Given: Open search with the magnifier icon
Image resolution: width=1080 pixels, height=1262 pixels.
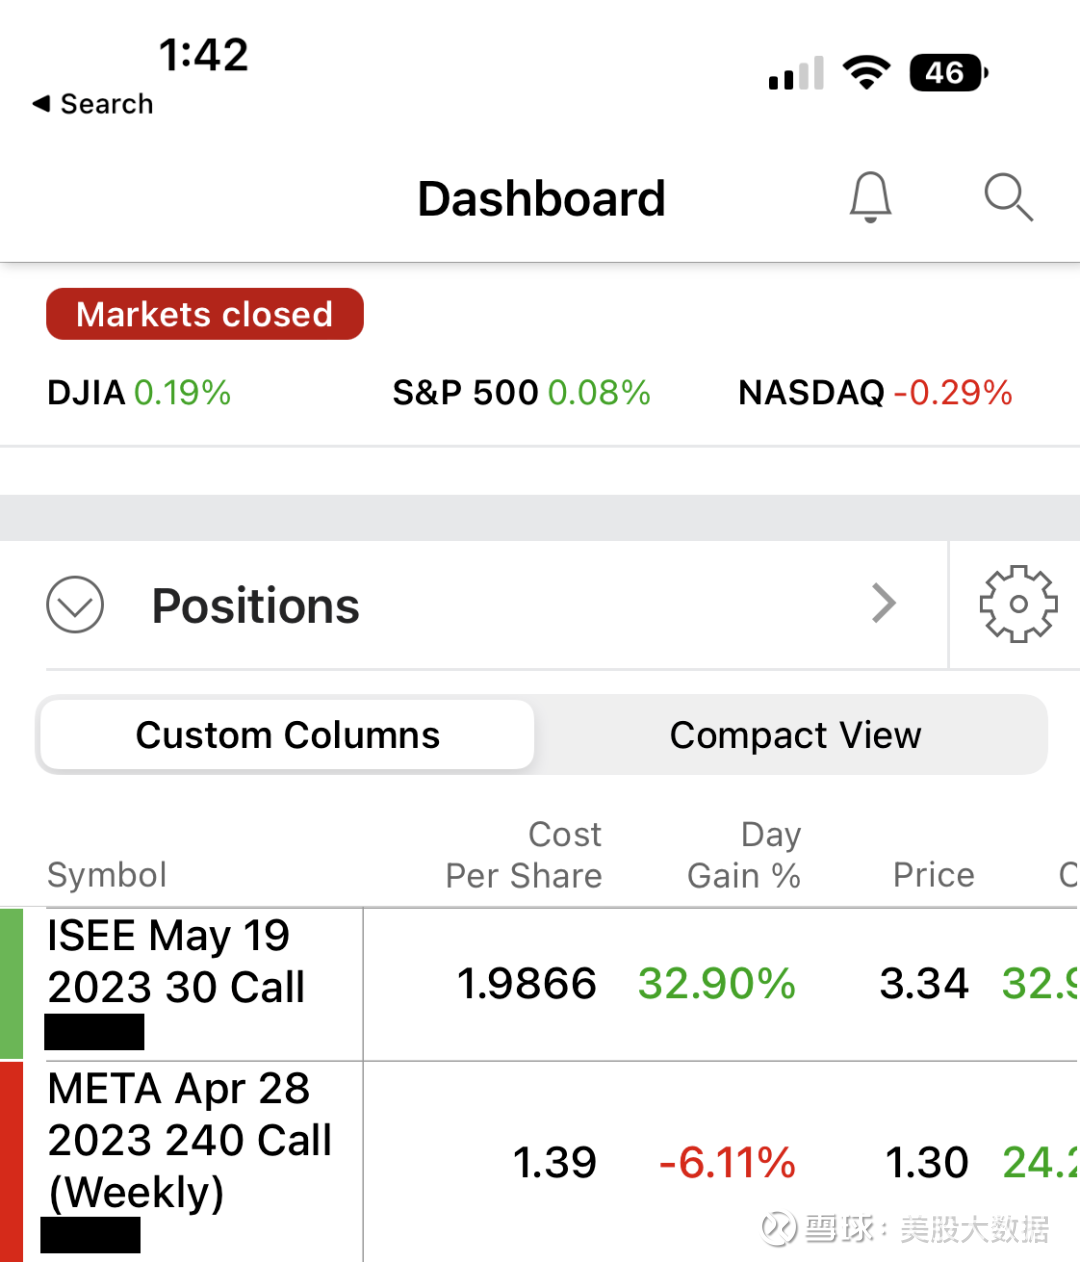Looking at the screenshot, I should 1007,197.
